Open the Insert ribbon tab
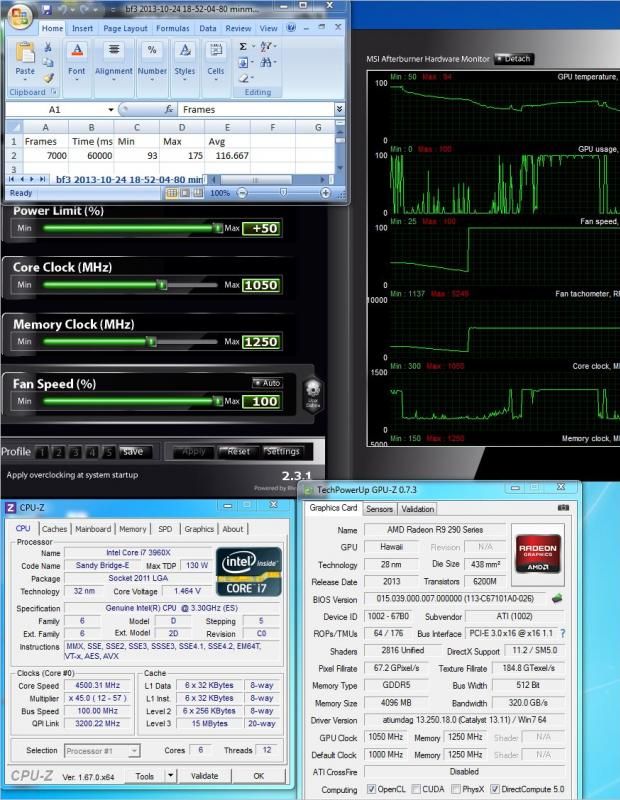The width and height of the screenshot is (620, 800). point(82,29)
